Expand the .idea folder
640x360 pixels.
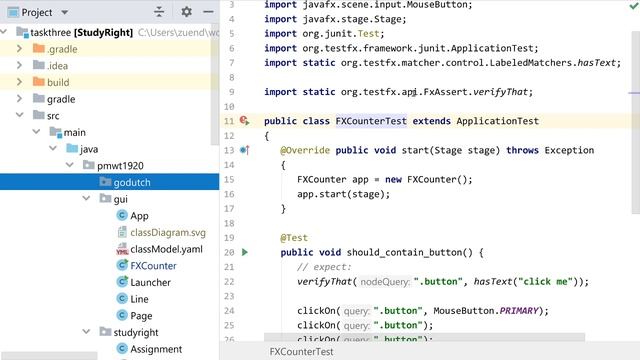point(19,65)
